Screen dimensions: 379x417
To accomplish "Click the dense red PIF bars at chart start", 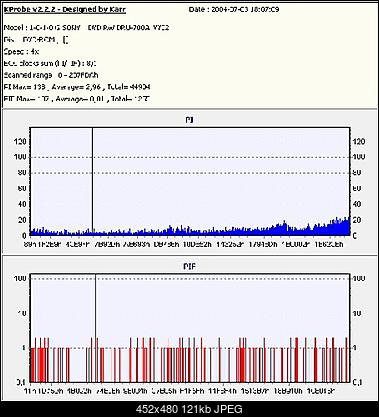I will 39,363.
